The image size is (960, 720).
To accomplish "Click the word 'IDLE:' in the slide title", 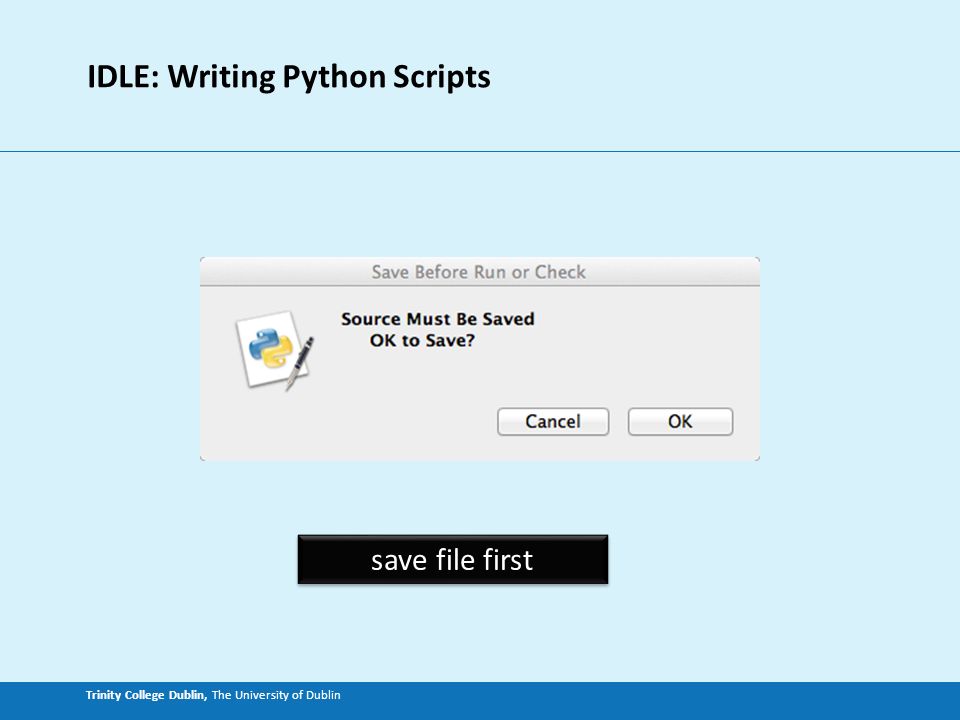I will 123,77.
